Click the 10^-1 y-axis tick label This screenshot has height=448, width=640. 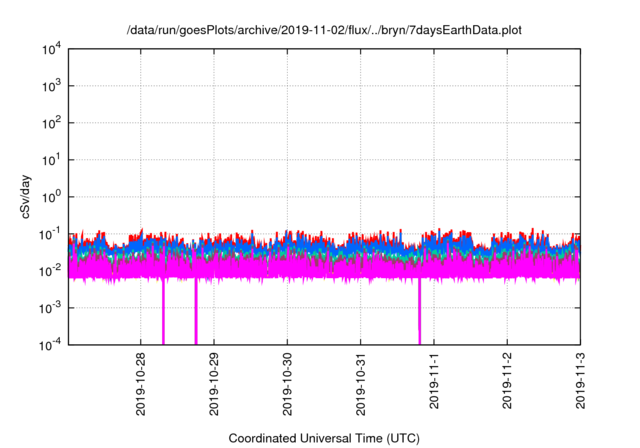click(x=51, y=234)
